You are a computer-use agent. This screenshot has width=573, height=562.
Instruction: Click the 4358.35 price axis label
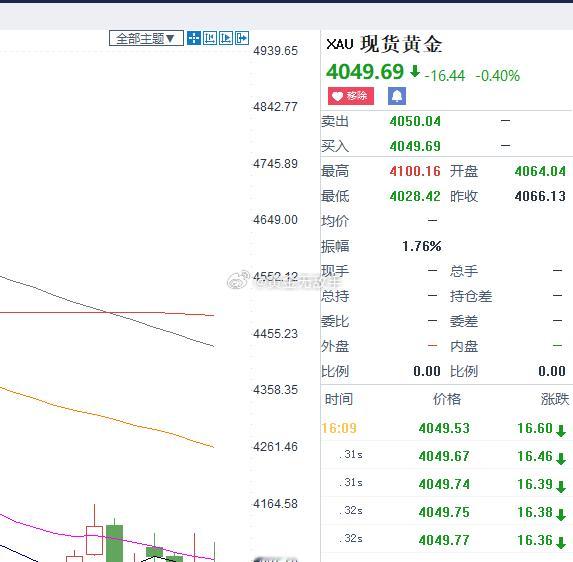coord(276,390)
